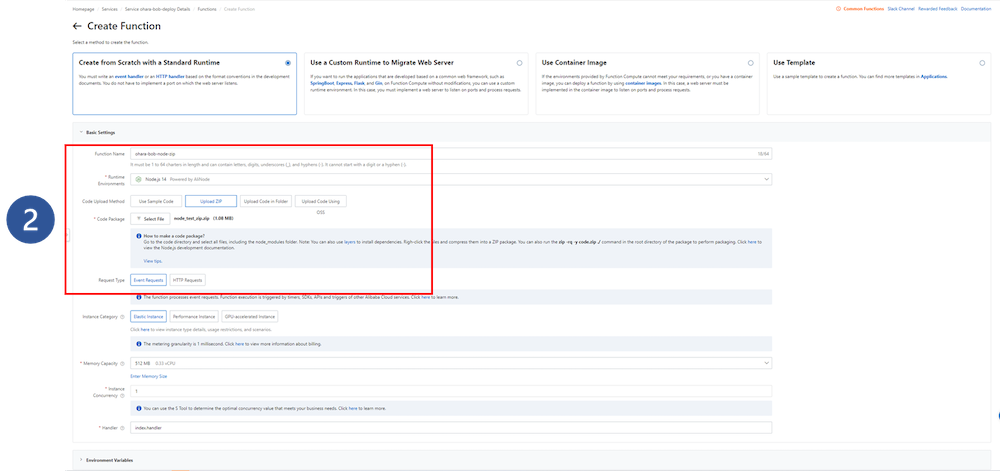Click the Node.js logo in Runtime Environments
Screen dimensions: 1000x471
pyautogui.click(x=139, y=179)
